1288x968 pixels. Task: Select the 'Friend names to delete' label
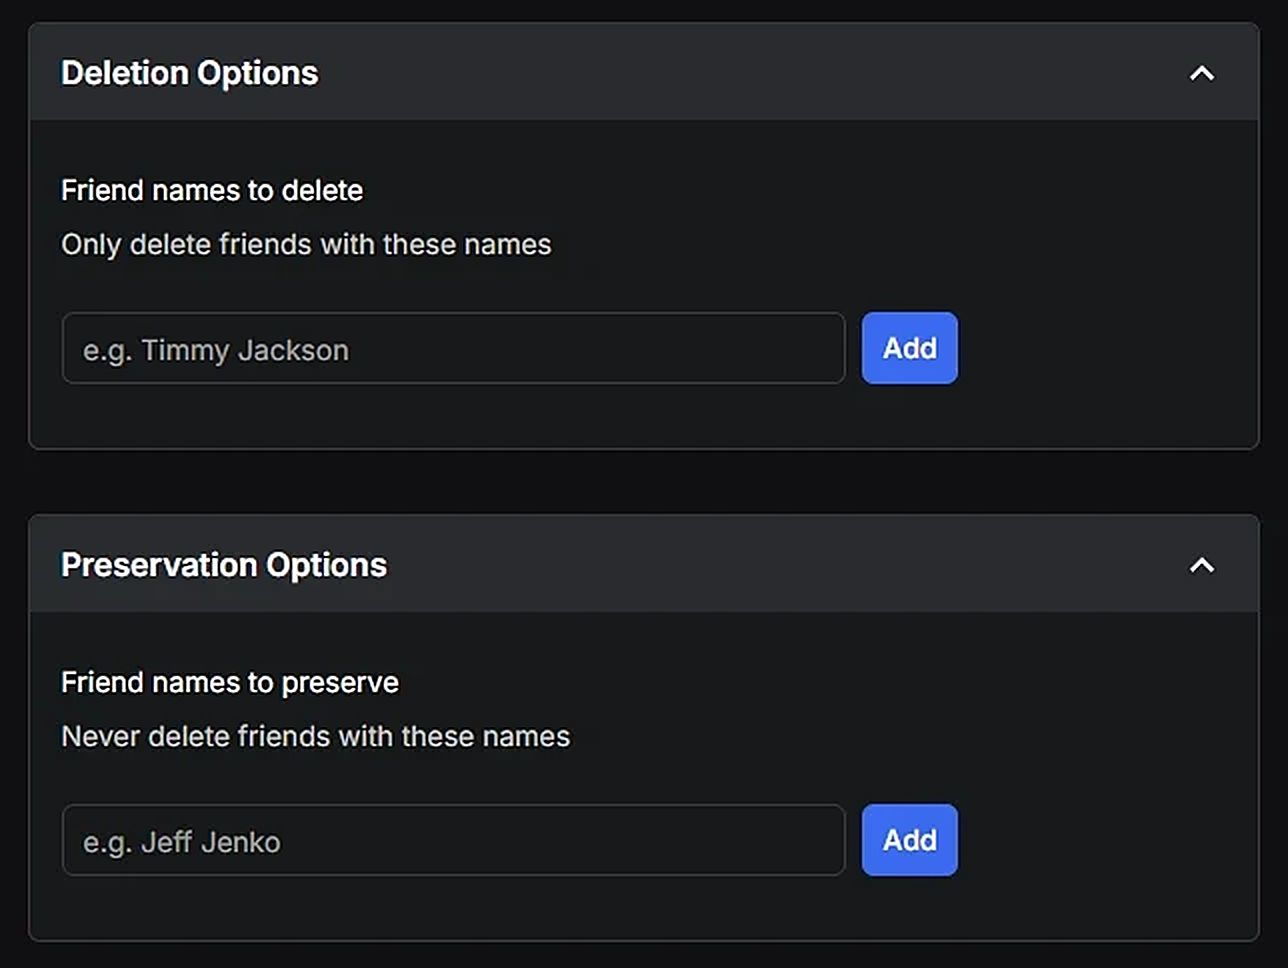(x=212, y=190)
